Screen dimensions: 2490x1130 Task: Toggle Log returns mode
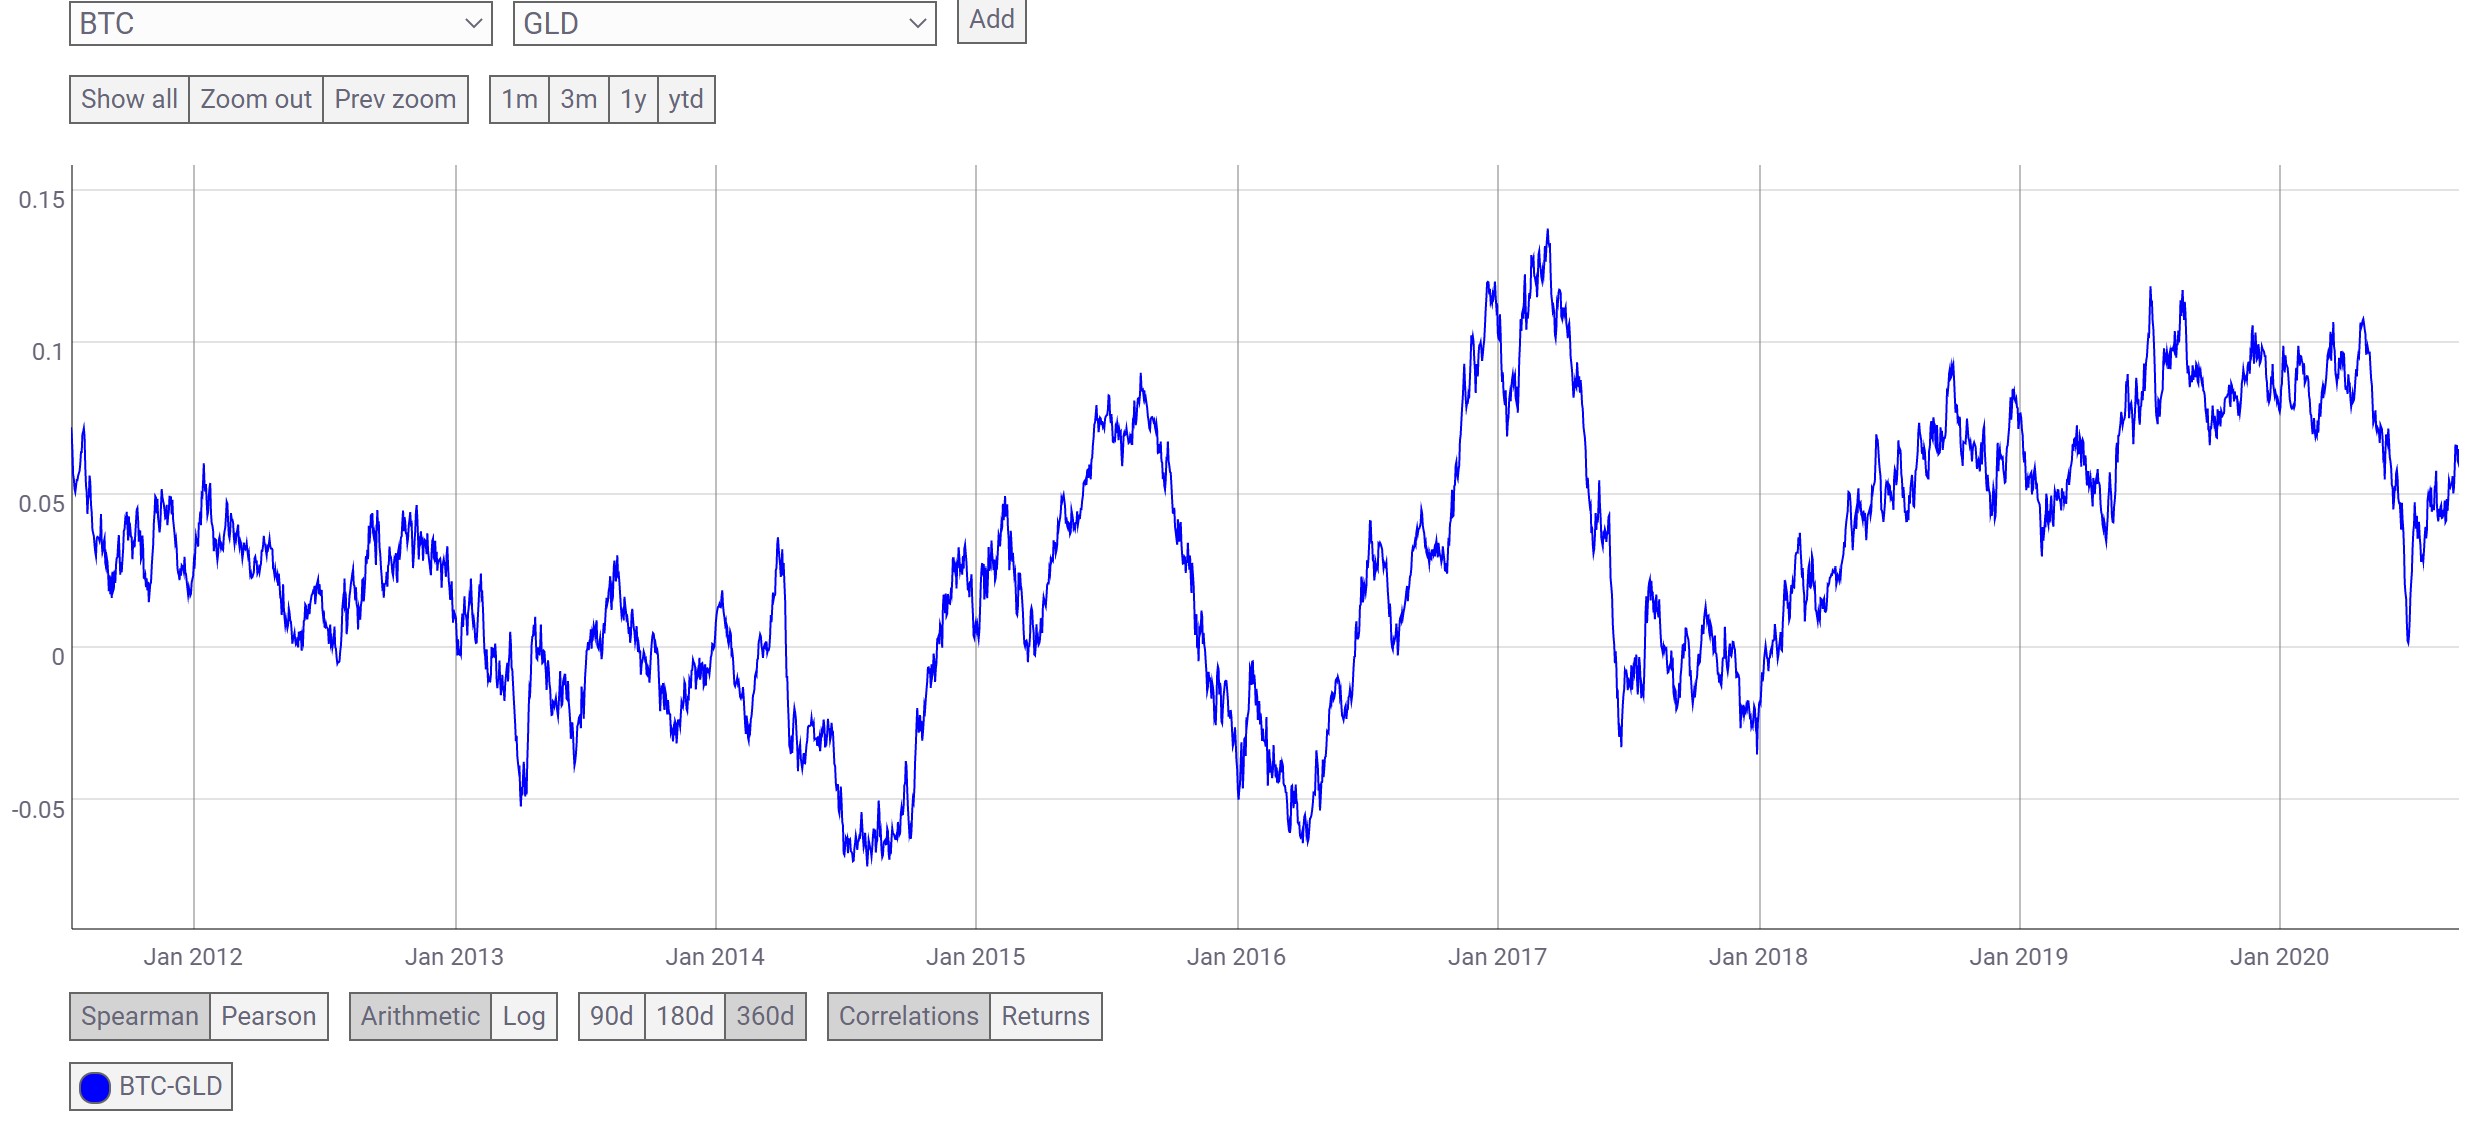point(523,1016)
